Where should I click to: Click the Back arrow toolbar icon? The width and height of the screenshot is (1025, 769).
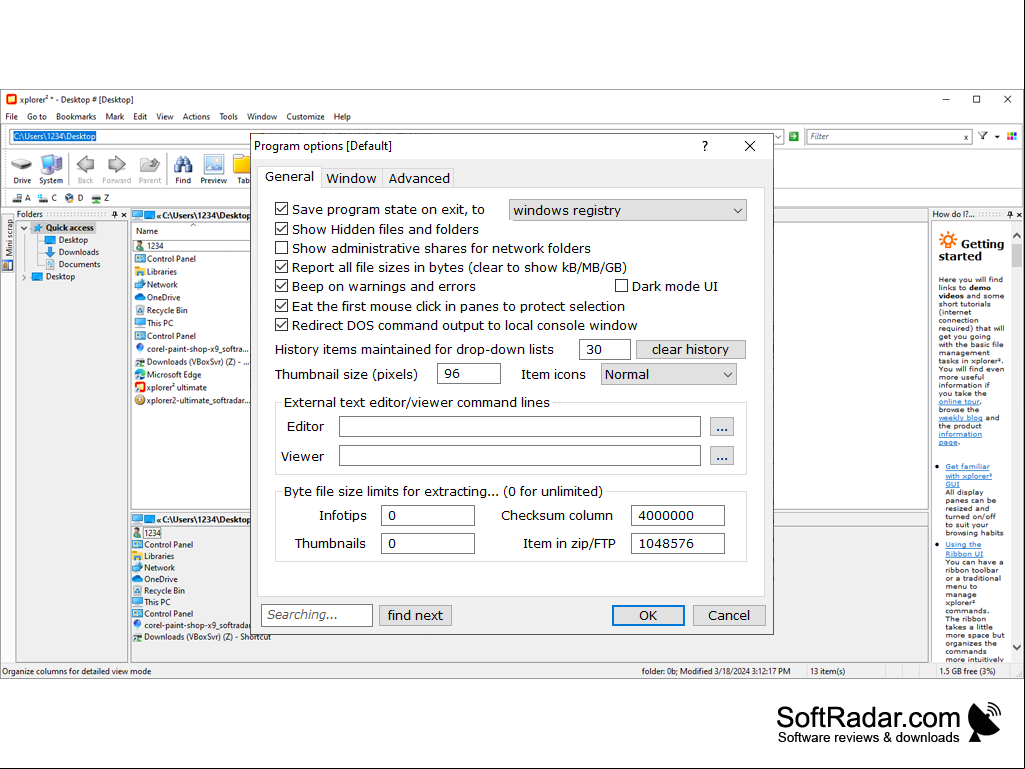coord(85,169)
